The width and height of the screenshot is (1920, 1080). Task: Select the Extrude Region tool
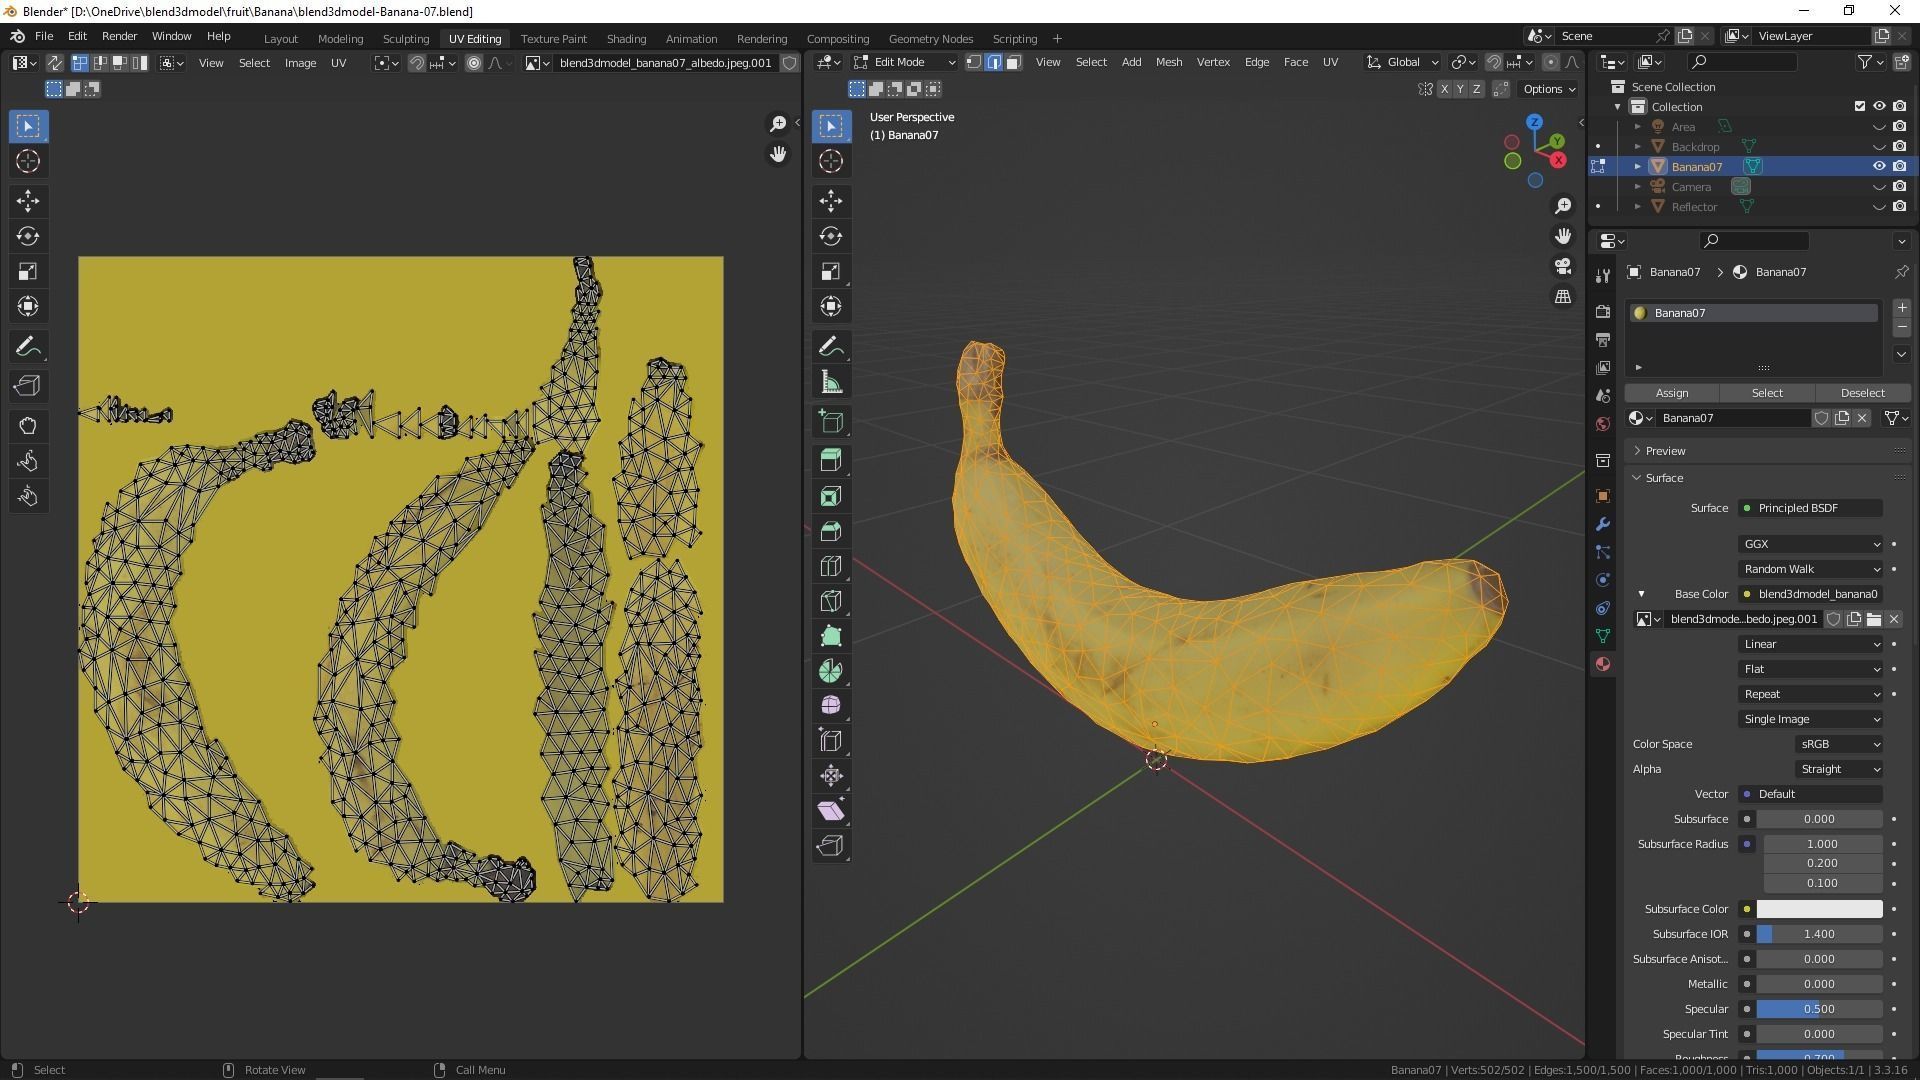tap(831, 460)
